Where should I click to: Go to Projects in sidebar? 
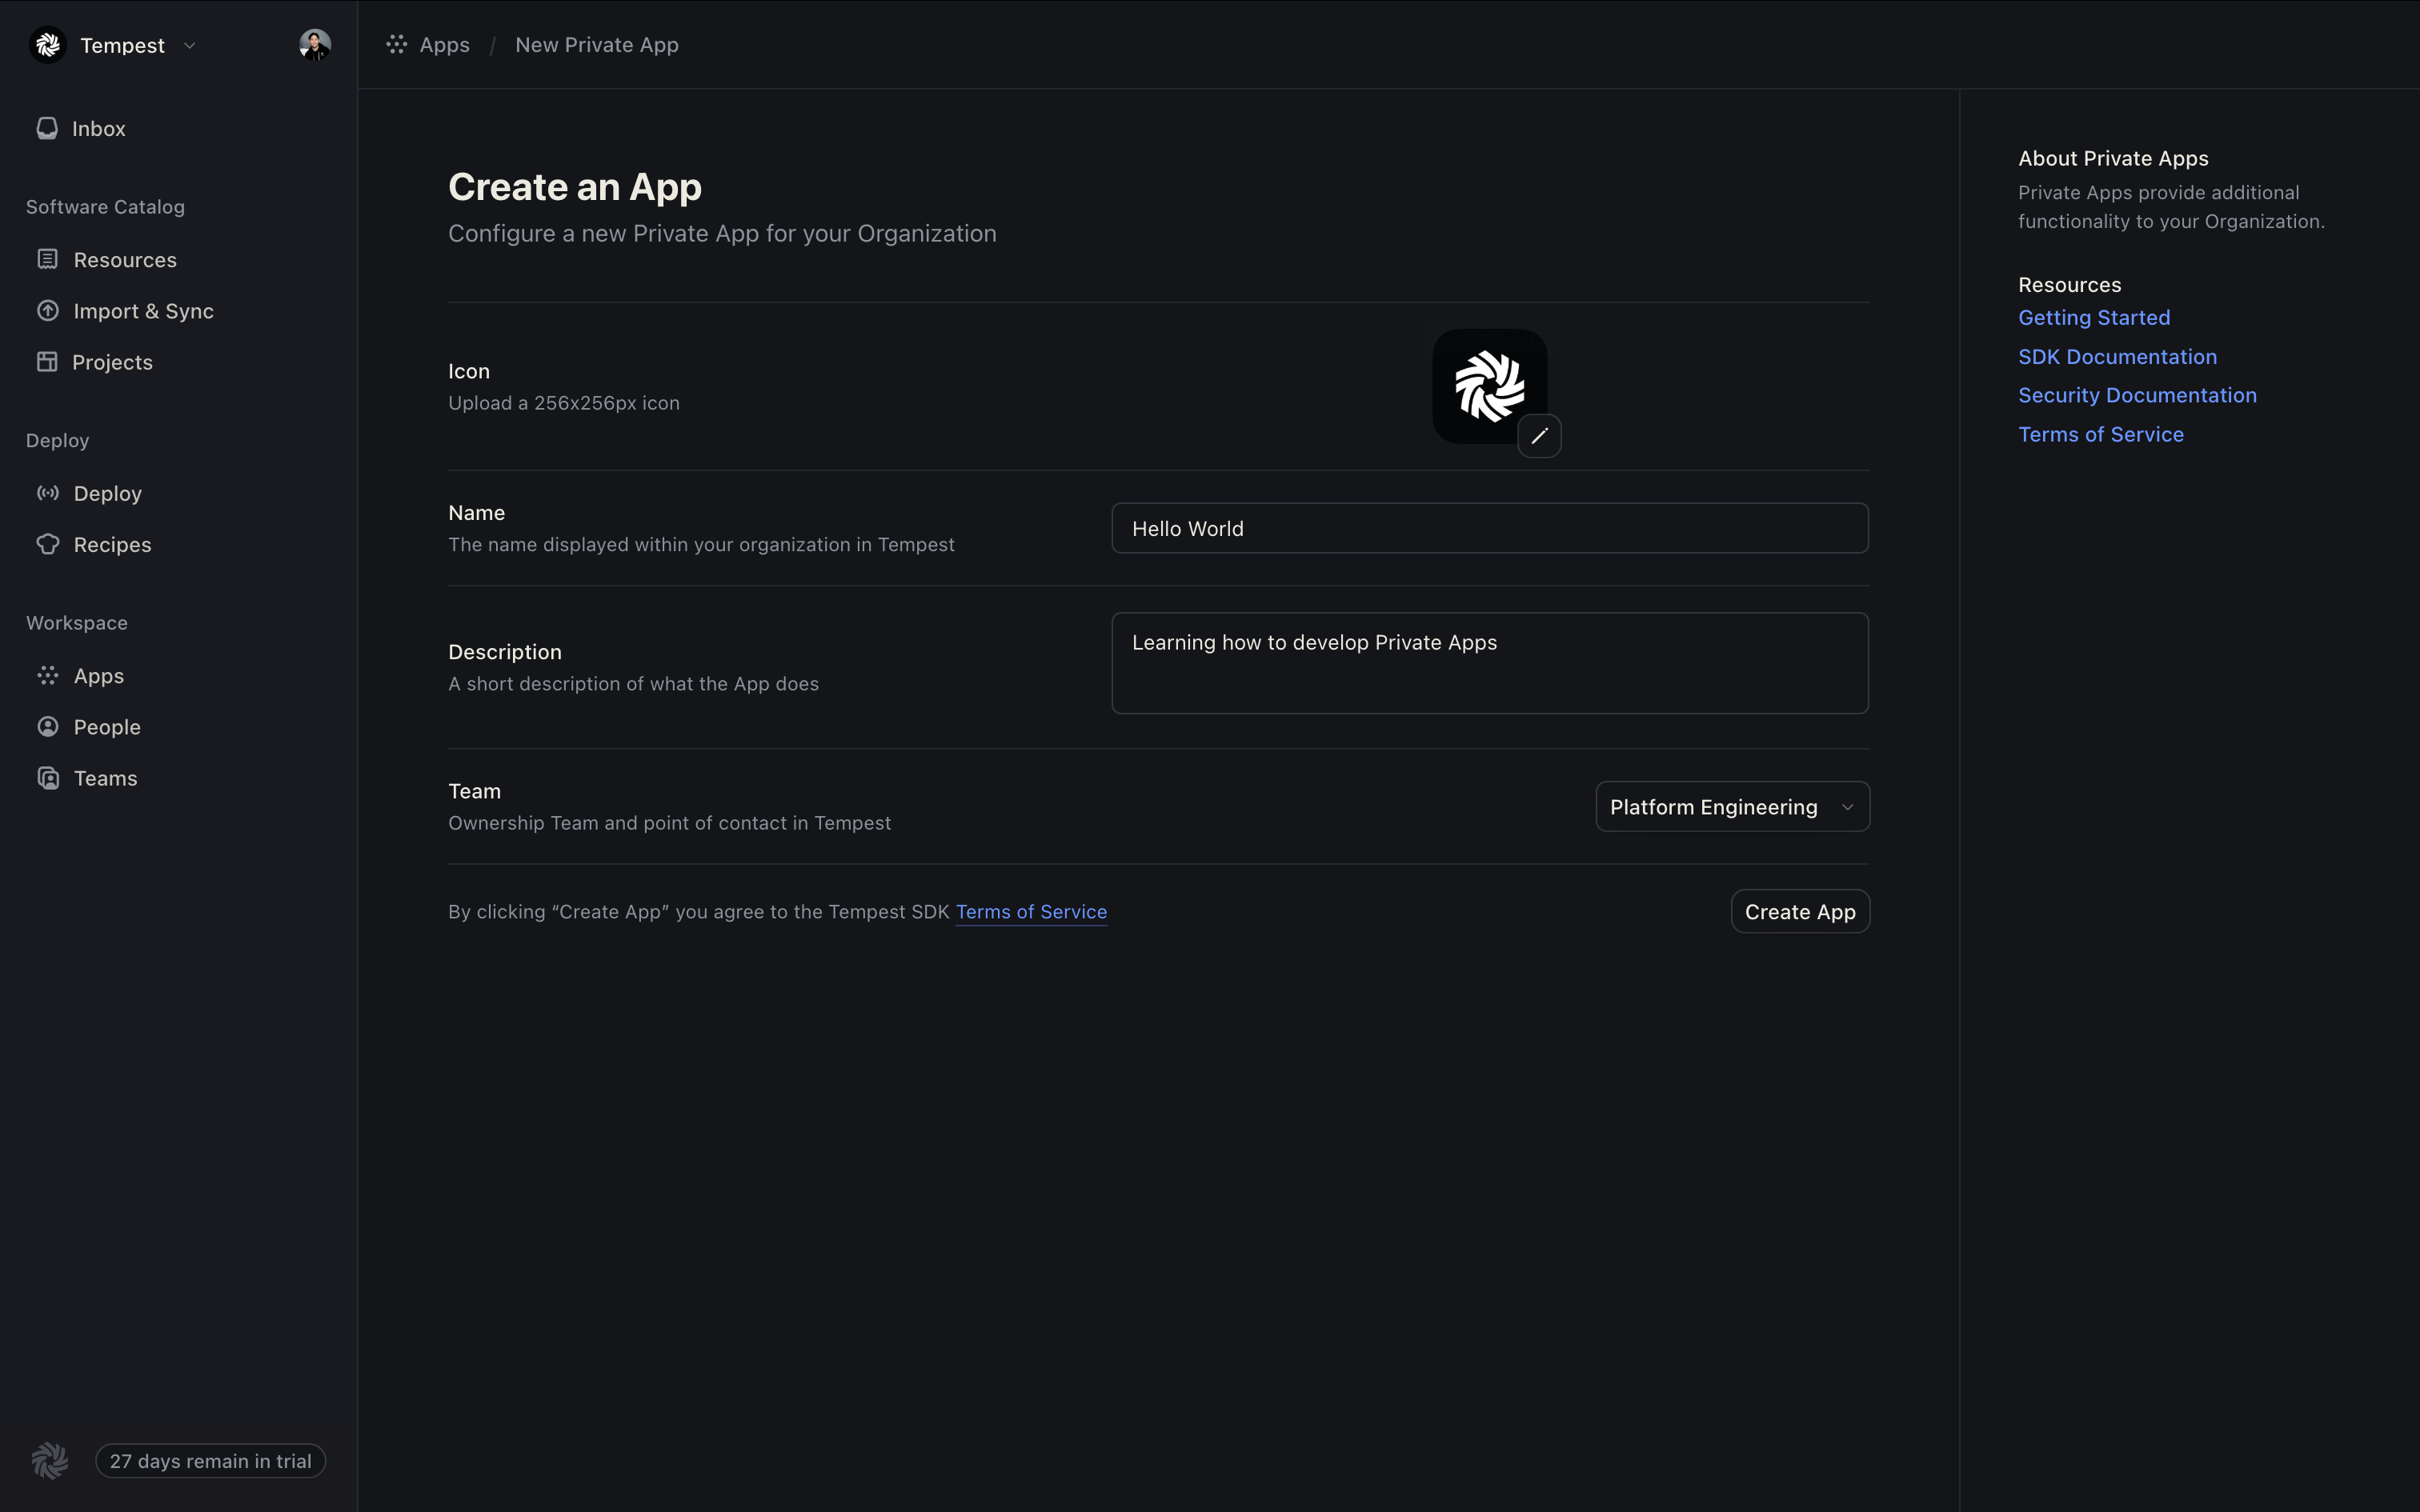pos(111,362)
